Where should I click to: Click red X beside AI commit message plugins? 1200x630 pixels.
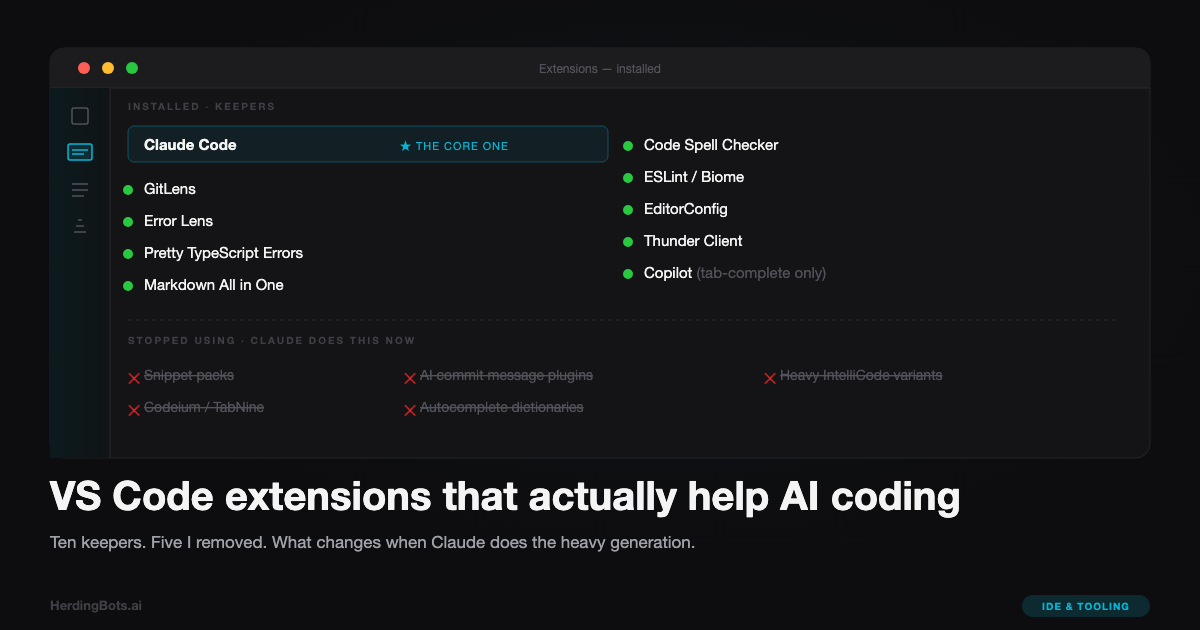click(410, 378)
